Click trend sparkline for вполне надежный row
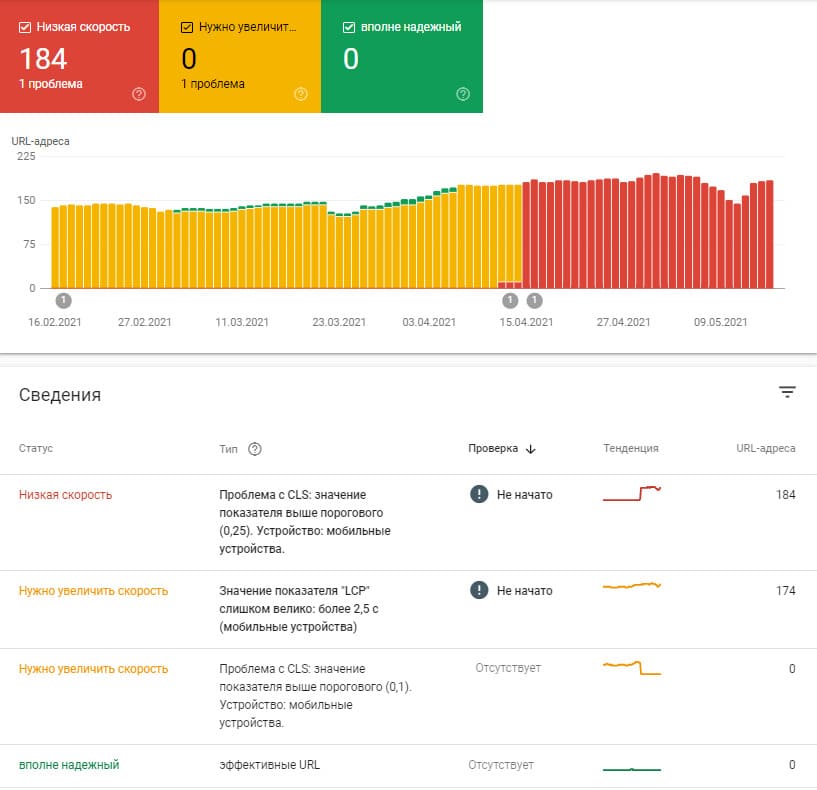The image size is (817, 790). coord(632,767)
